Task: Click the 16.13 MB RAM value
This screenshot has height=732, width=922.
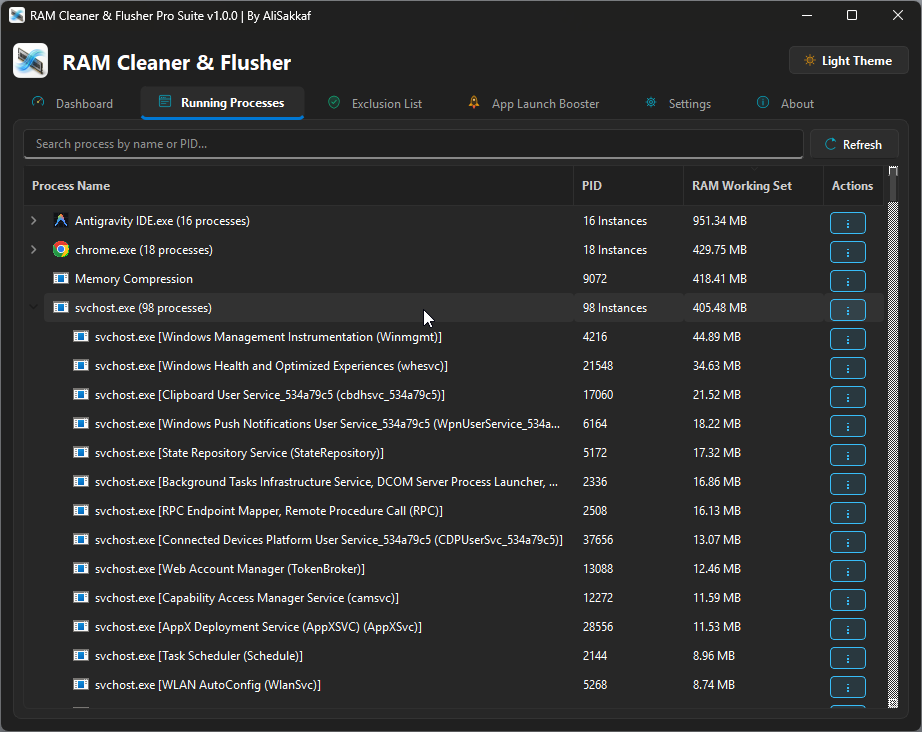Action: pyautogui.click(x=716, y=511)
